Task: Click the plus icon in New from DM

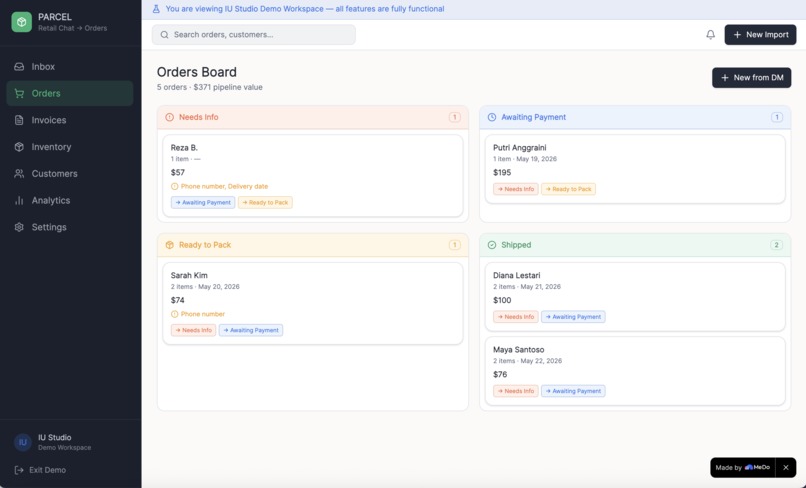Action: pyautogui.click(x=725, y=78)
